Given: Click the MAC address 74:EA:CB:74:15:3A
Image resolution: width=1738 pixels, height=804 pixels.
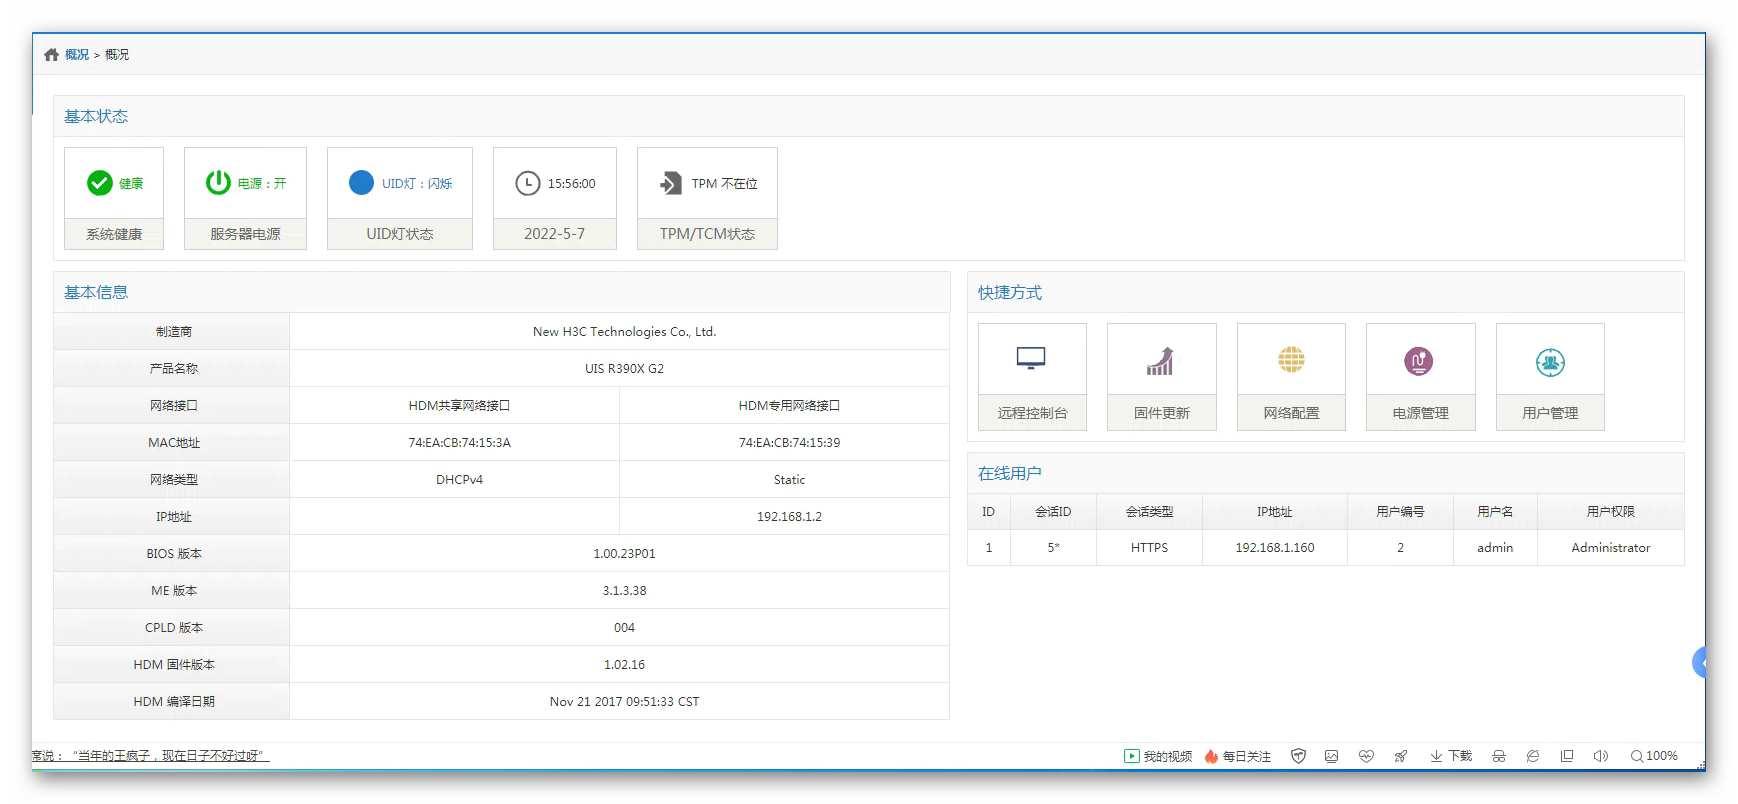Looking at the screenshot, I should [459, 443].
